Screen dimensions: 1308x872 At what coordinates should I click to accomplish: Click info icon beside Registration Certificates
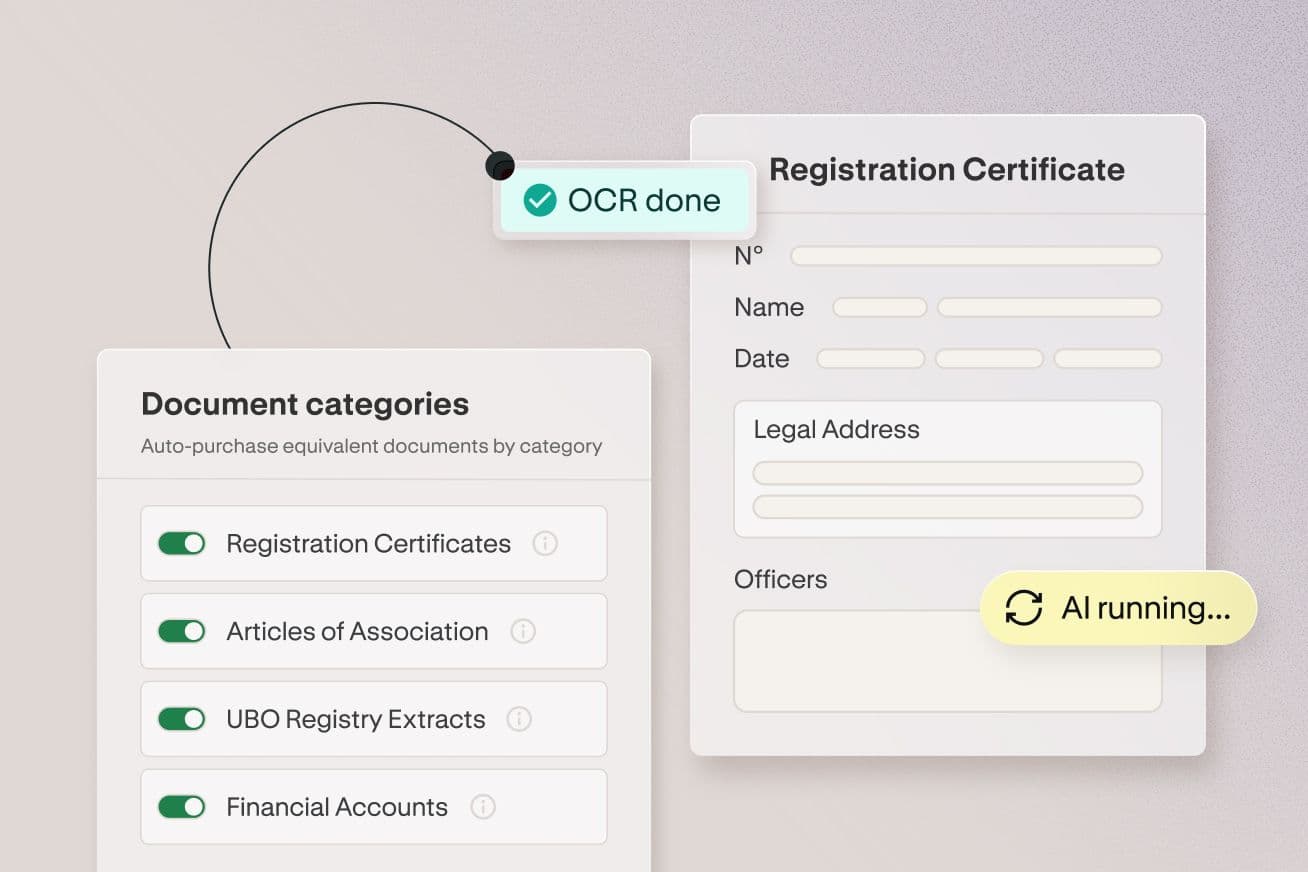click(x=545, y=543)
